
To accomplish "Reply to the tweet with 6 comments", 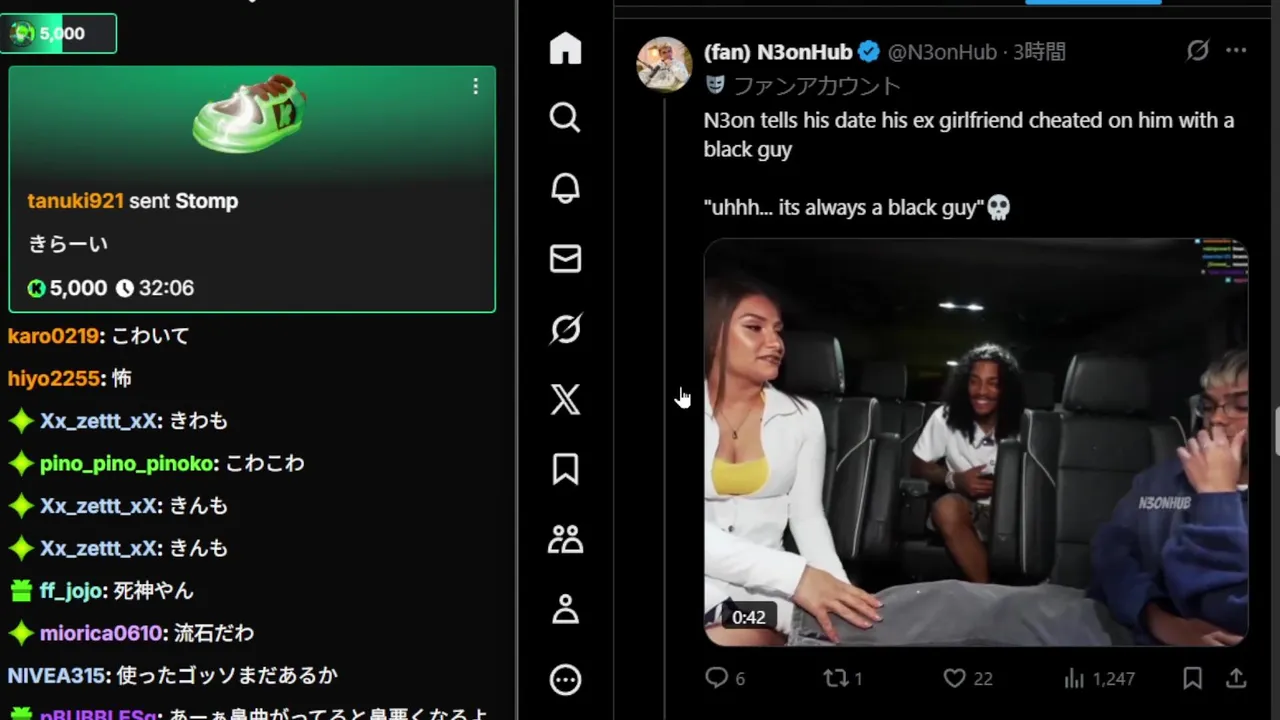I will coord(716,679).
